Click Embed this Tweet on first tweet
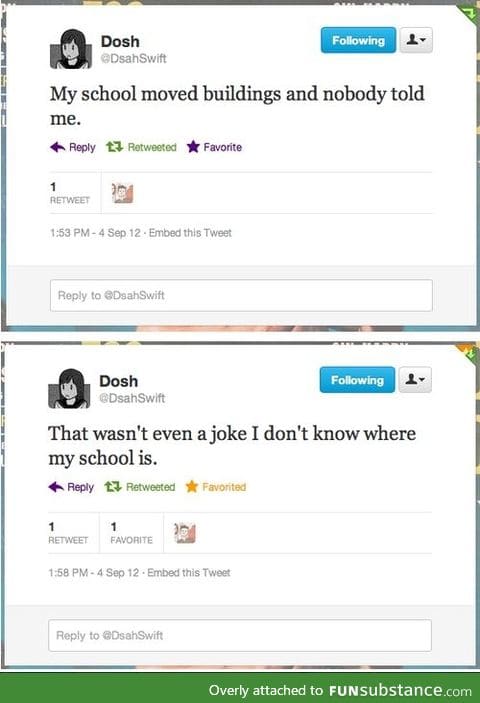This screenshot has height=703, width=480. click(x=190, y=233)
